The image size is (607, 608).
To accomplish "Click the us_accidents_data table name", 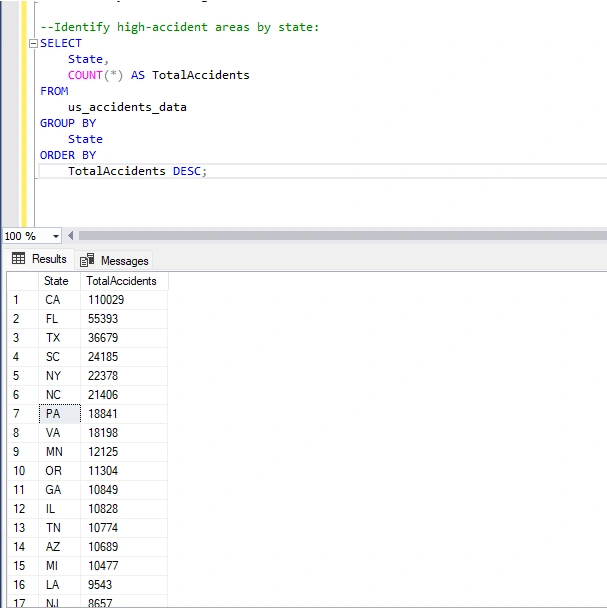I will point(127,107).
